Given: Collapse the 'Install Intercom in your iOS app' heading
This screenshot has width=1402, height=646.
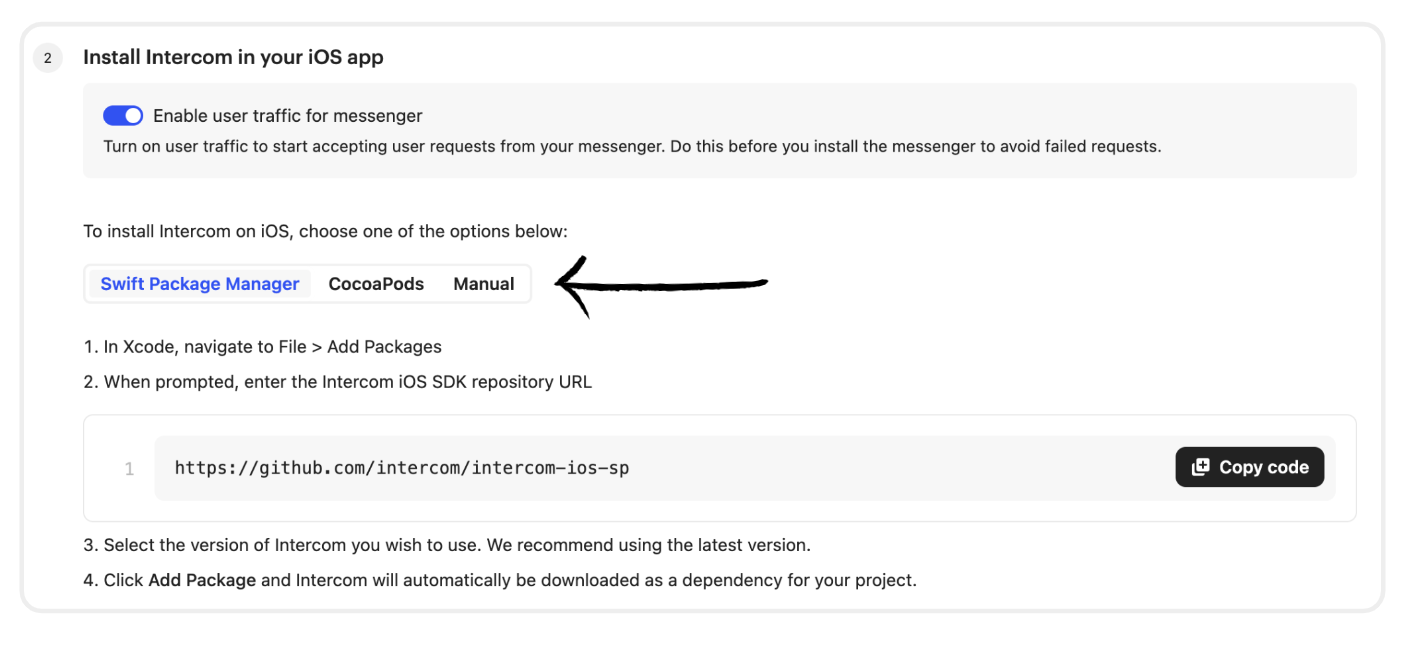Looking at the screenshot, I should tap(233, 57).
